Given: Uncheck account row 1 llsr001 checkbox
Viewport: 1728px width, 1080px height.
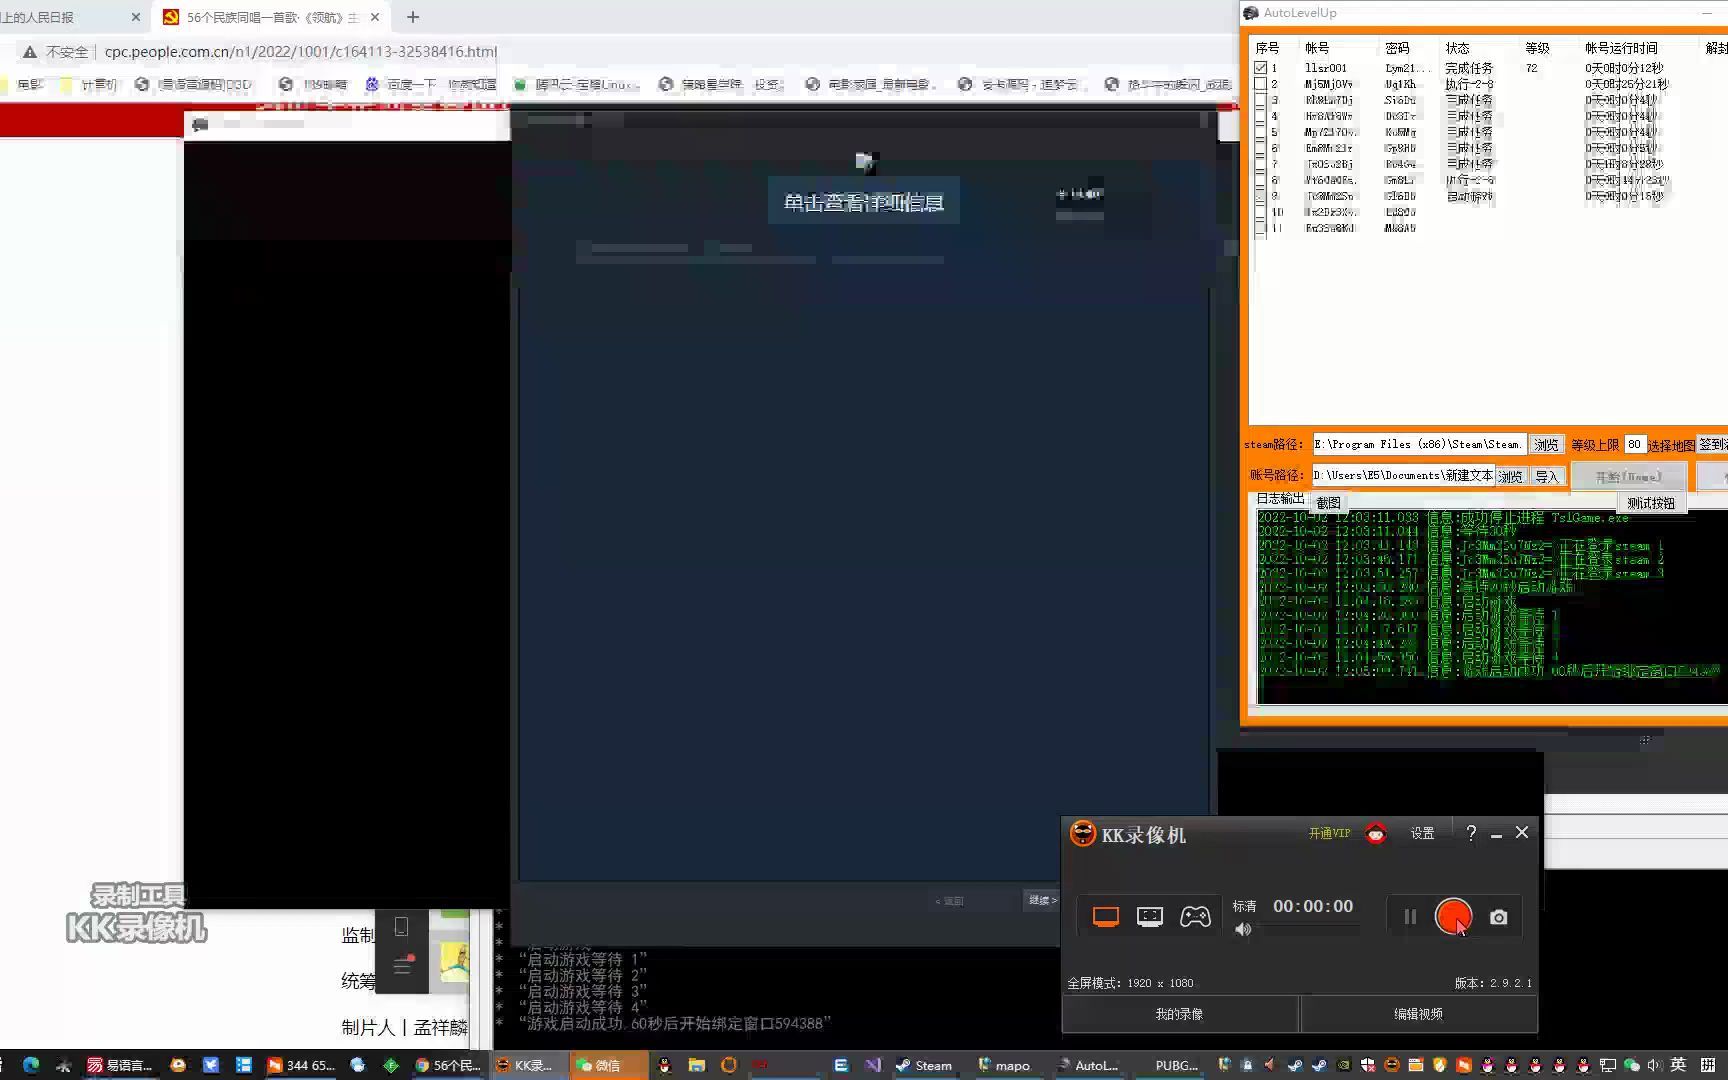Looking at the screenshot, I should 1261,68.
